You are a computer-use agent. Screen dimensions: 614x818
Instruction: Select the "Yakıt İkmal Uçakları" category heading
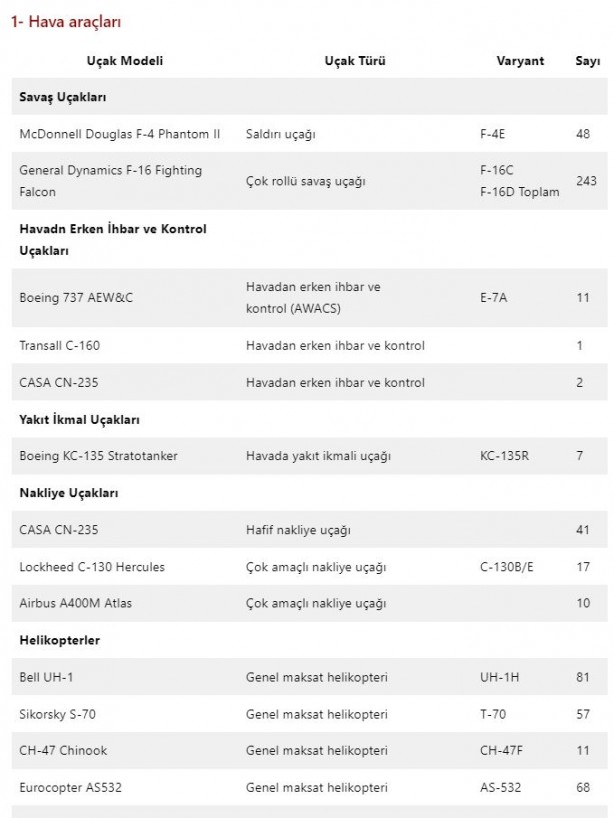point(79,419)
